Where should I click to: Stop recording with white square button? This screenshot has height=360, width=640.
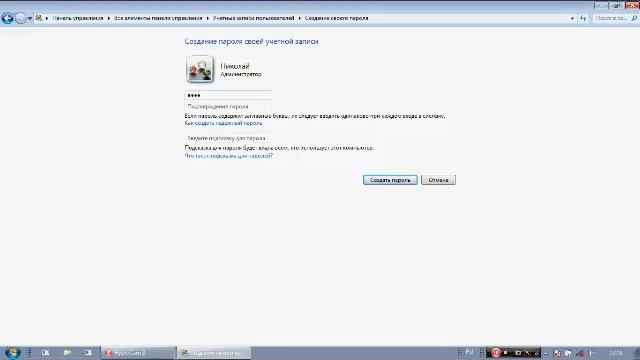506,353
